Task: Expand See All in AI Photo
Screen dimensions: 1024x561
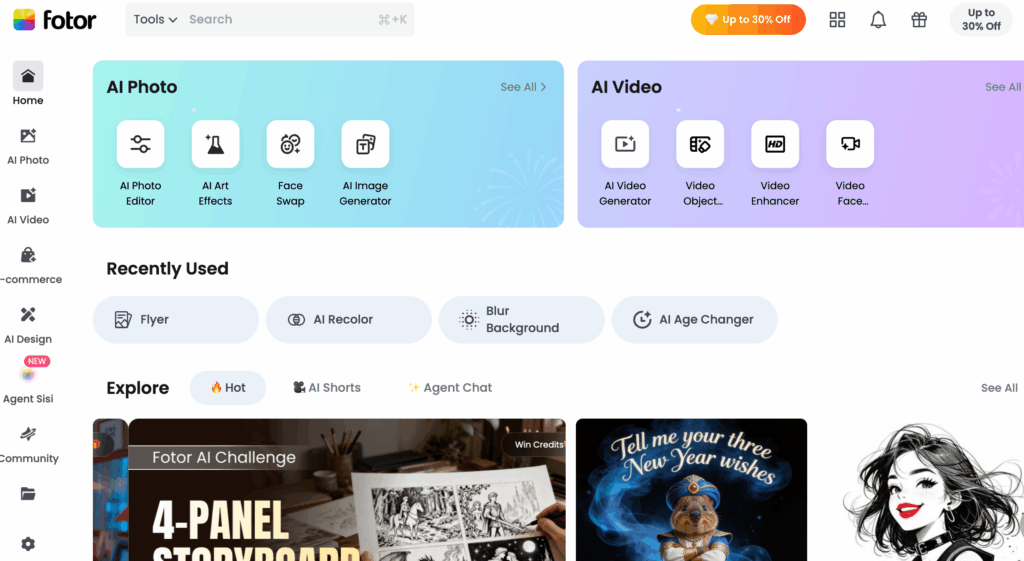Action: pos(523,87)
